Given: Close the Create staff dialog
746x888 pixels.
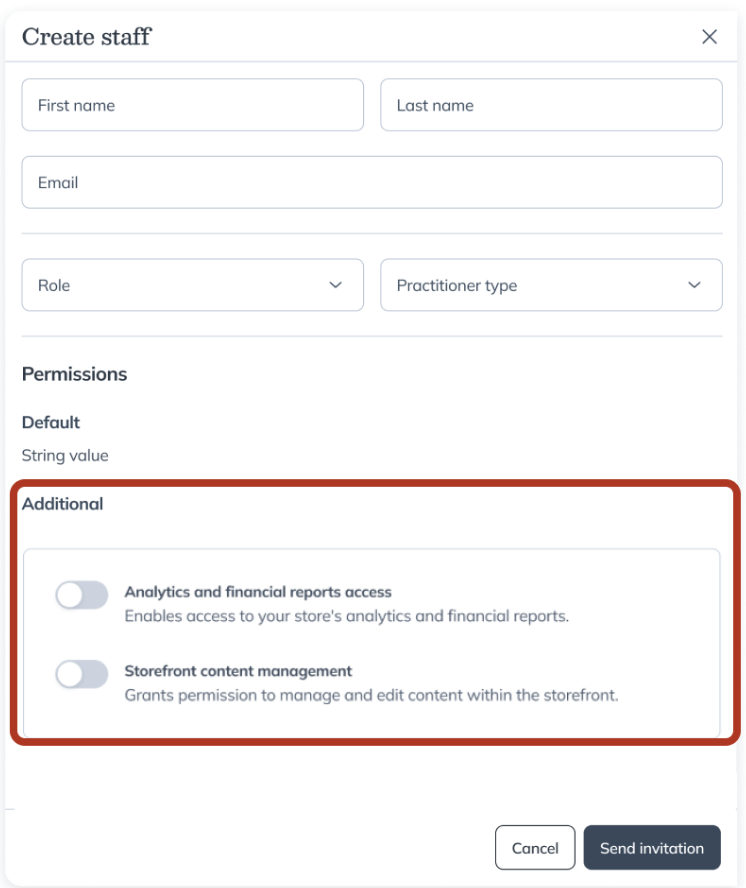Looking at the screenshot, I should click(709, 37).
